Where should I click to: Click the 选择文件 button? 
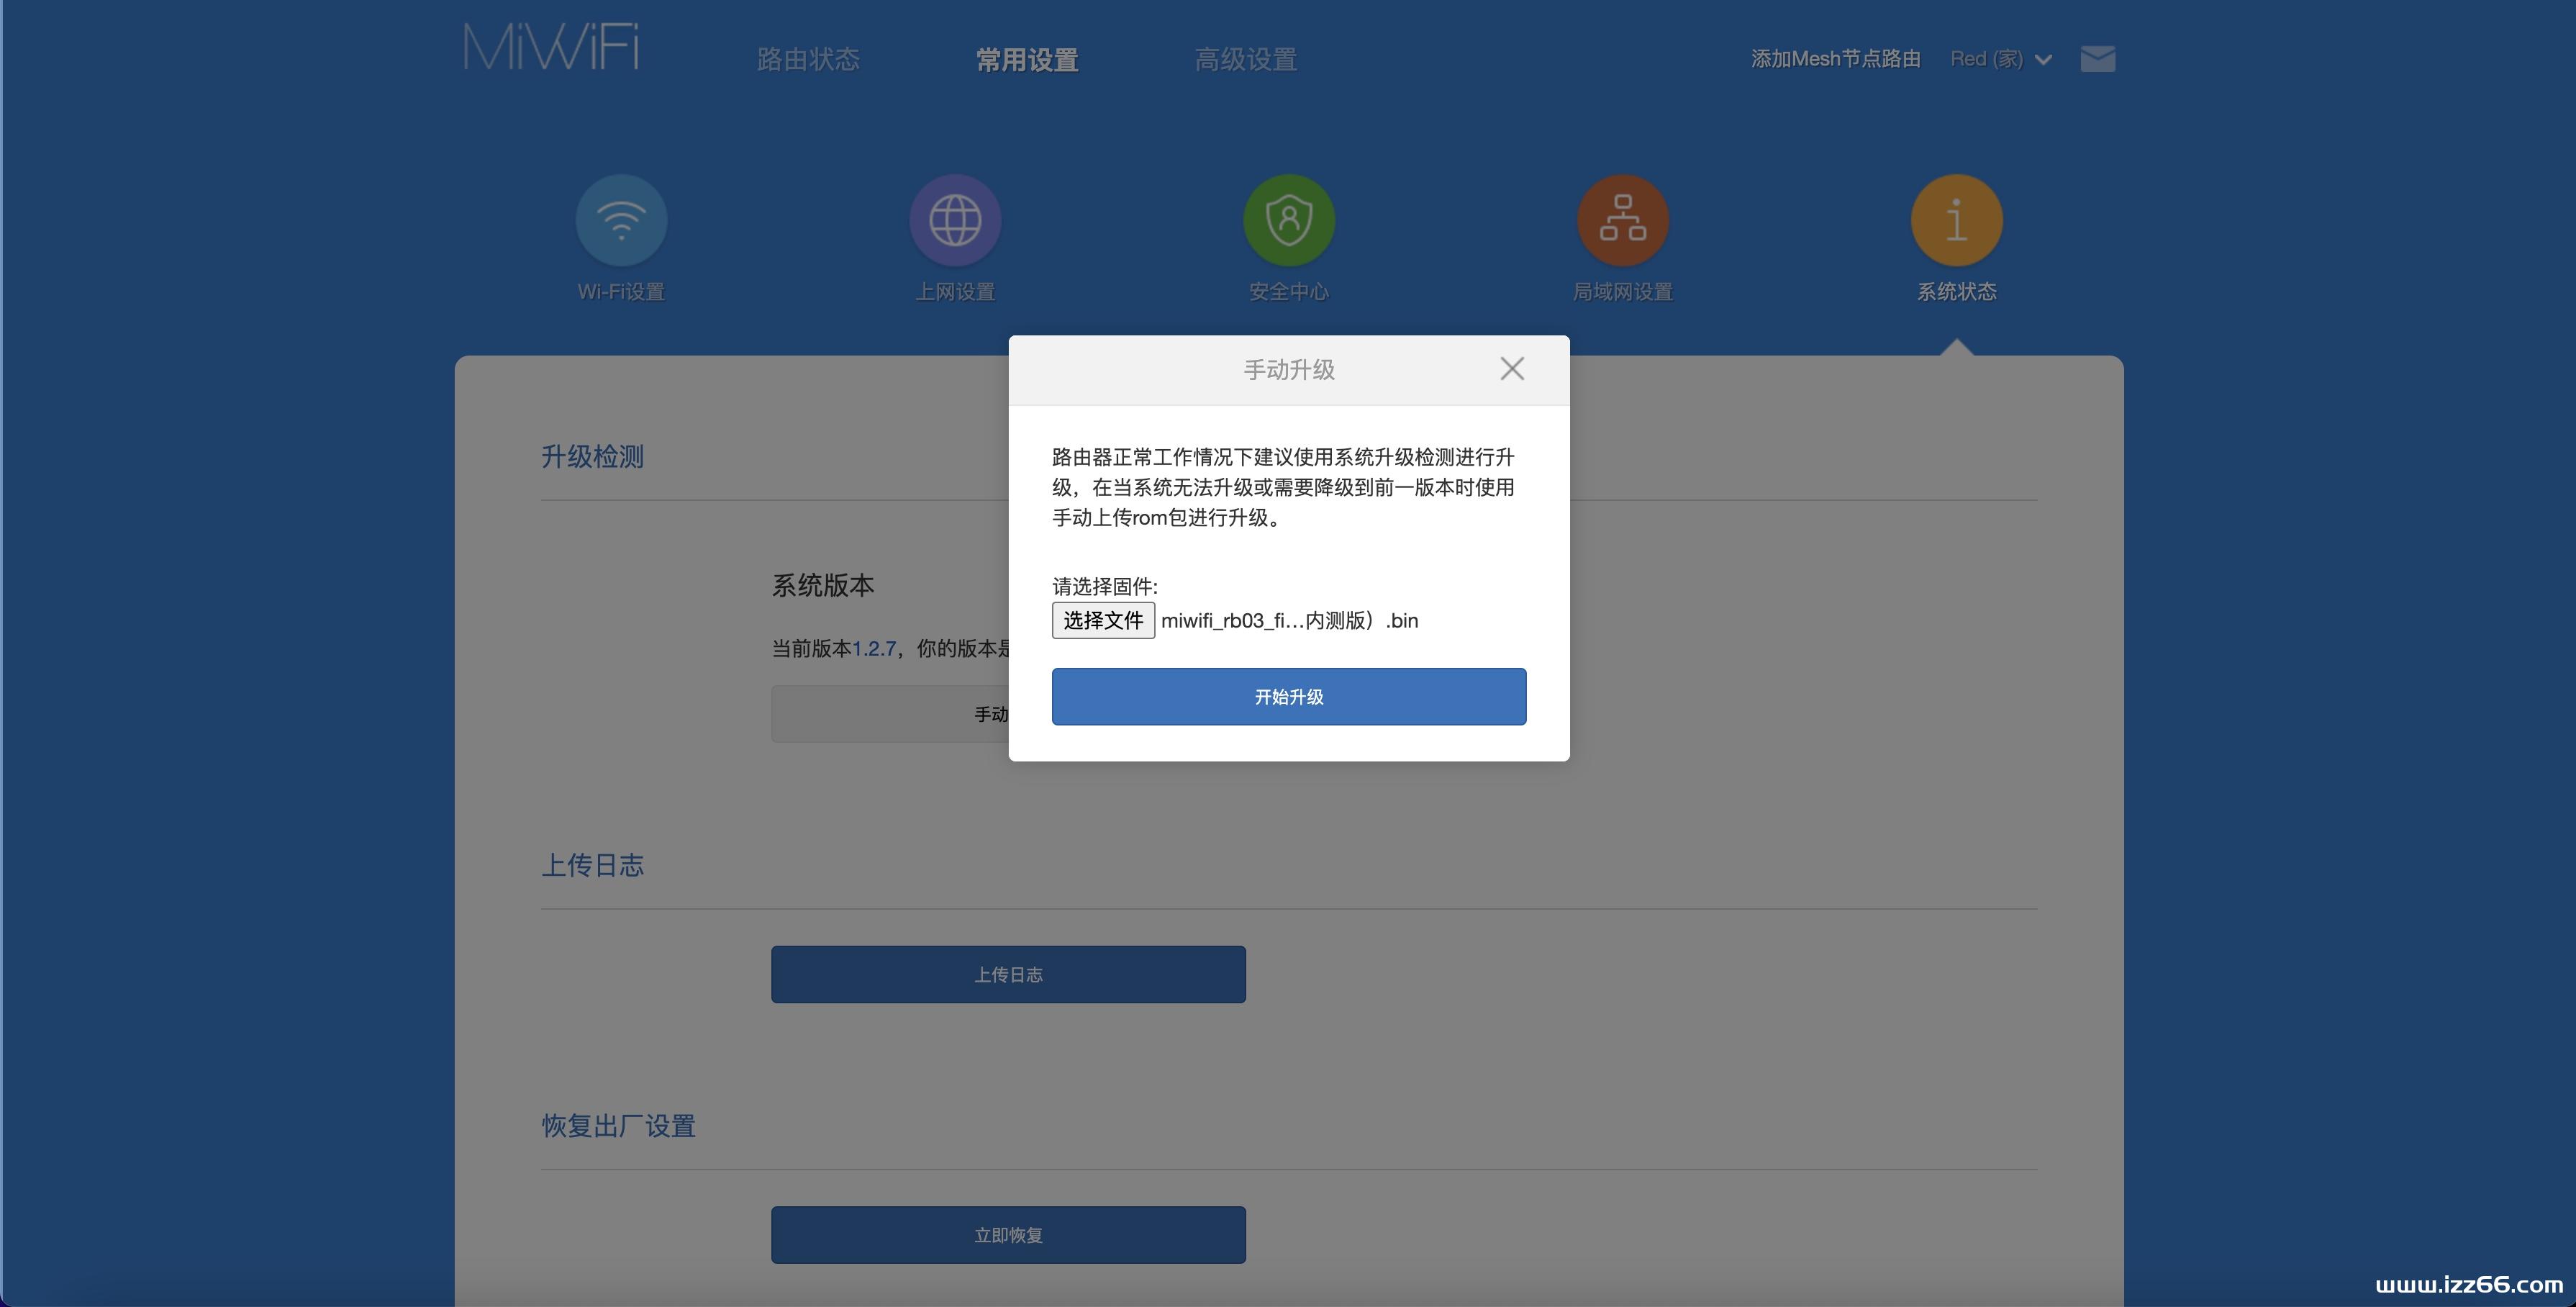click(1103, 620)
